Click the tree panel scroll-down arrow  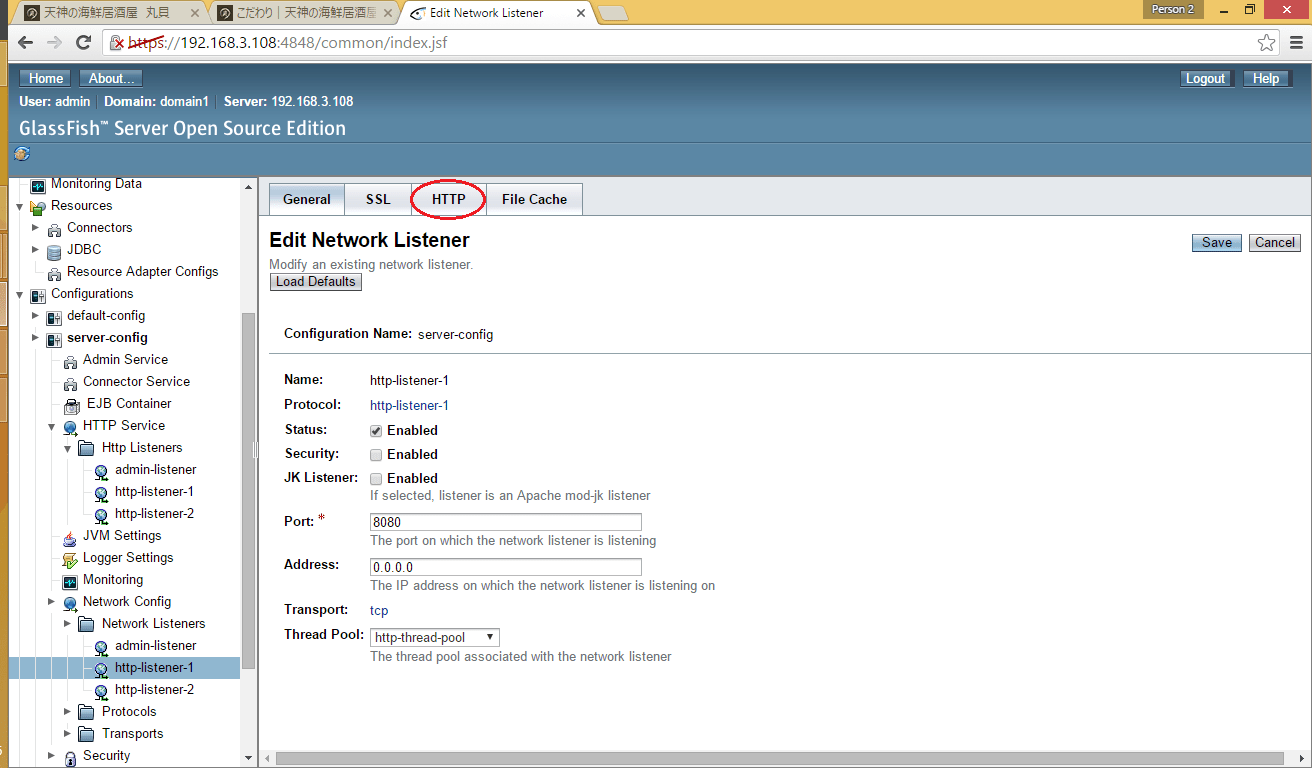coord(249,759)
